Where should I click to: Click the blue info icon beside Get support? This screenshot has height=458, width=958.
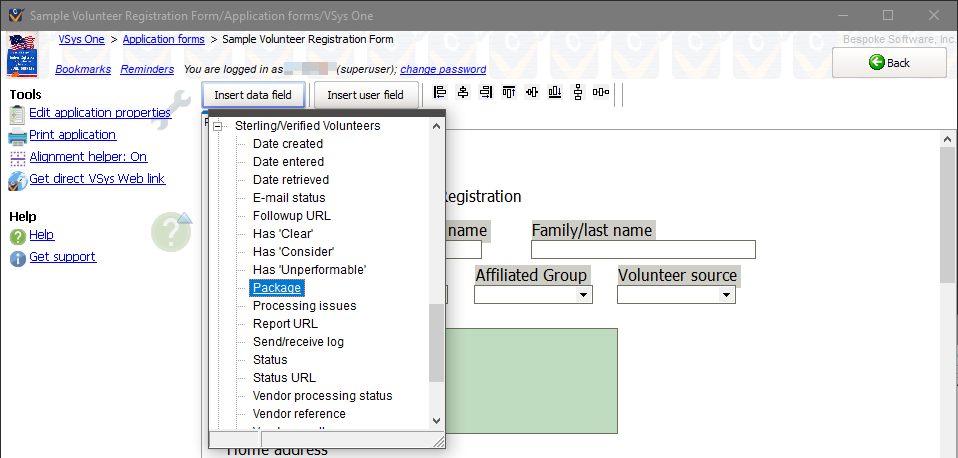click(17, 258)
